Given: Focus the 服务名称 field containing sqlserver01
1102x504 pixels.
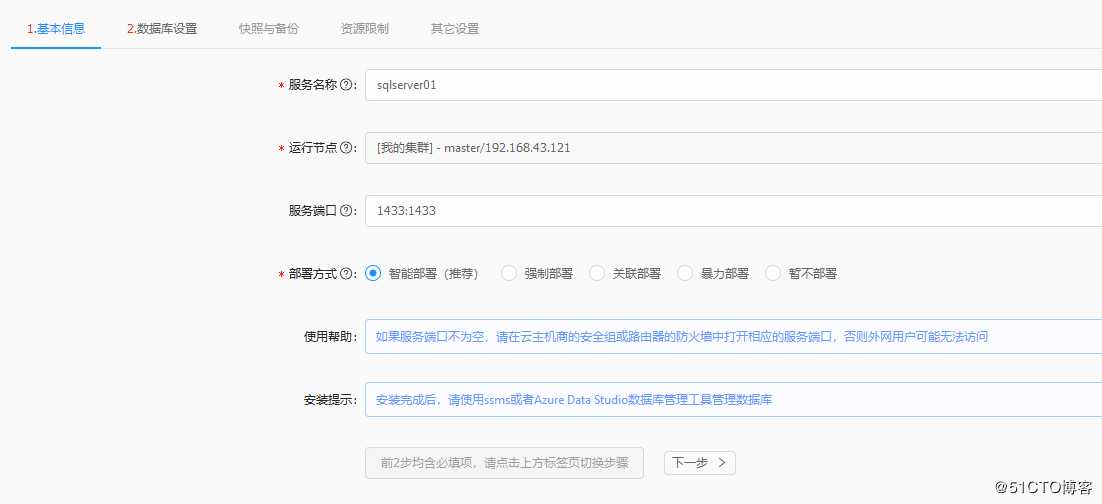Looking at the screenshot, I should click(x=733, y=85).
